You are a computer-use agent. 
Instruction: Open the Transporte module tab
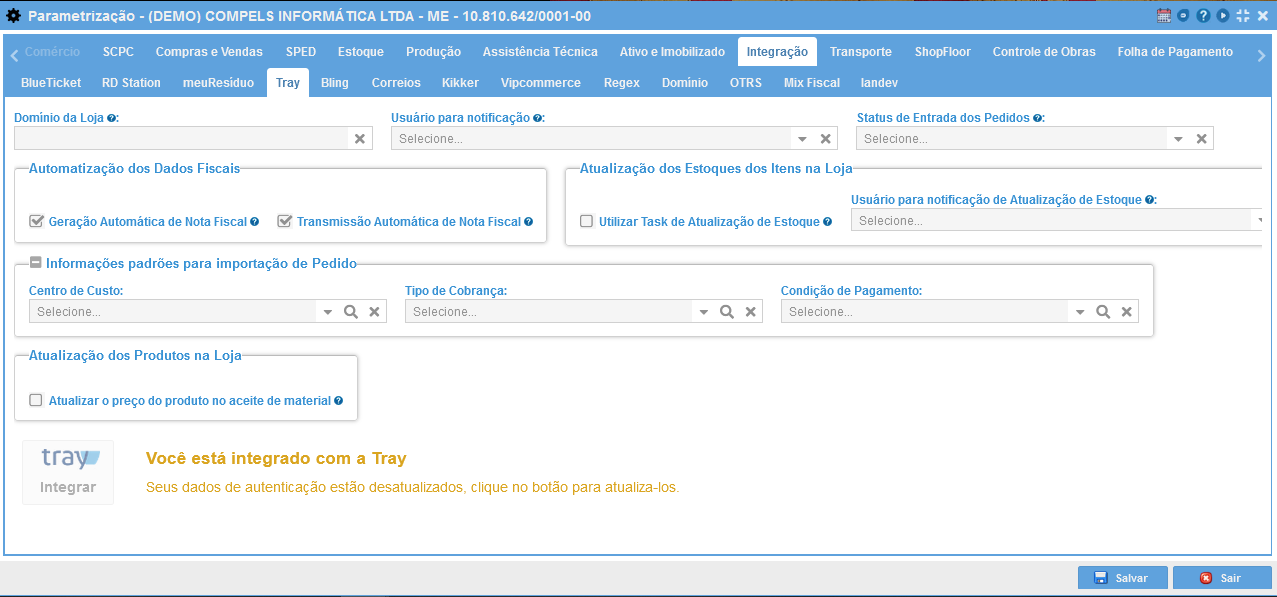tap(861, 52)
